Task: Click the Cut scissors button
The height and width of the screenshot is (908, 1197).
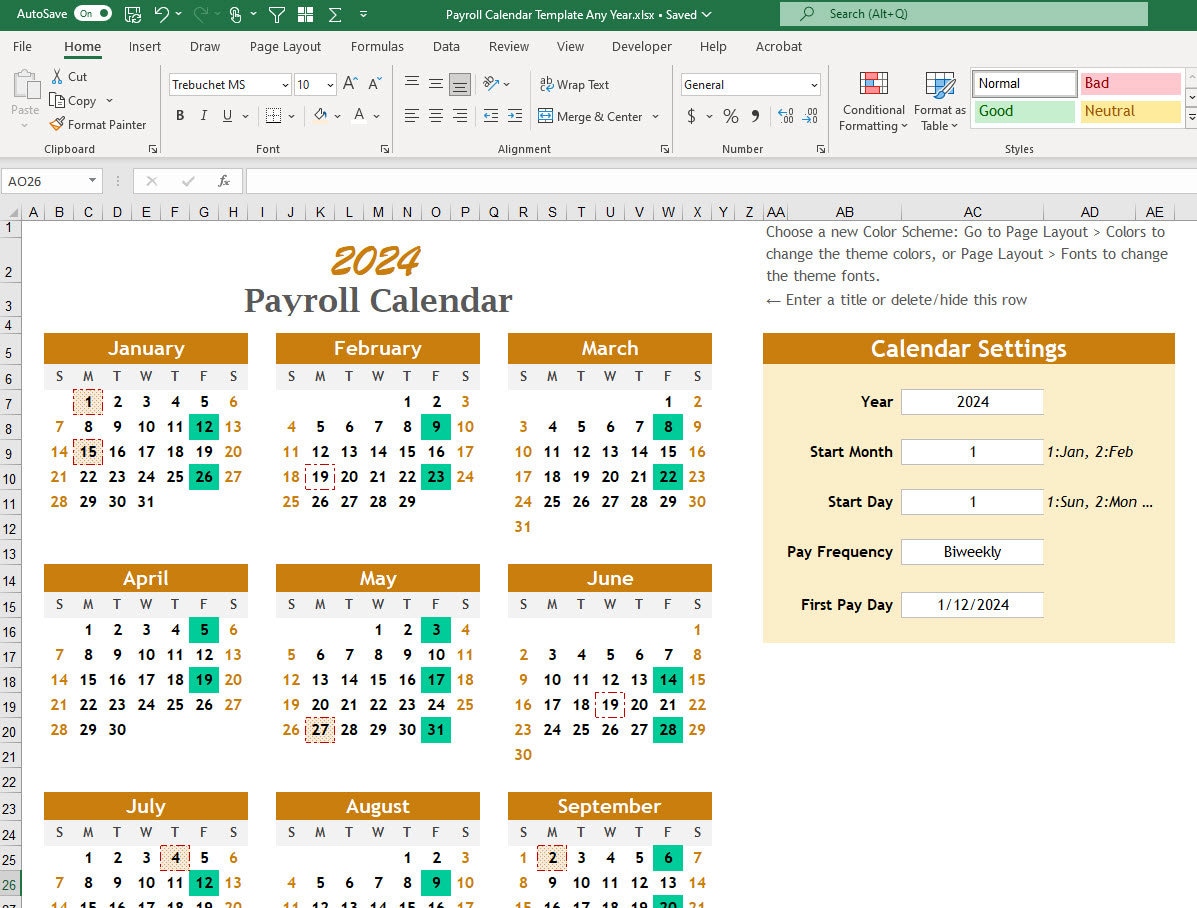Action: [x=69, y=76]
